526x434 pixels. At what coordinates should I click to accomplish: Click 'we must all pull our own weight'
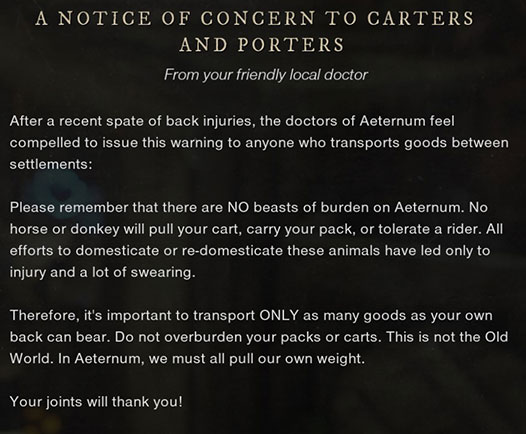[x=256, y=359]
